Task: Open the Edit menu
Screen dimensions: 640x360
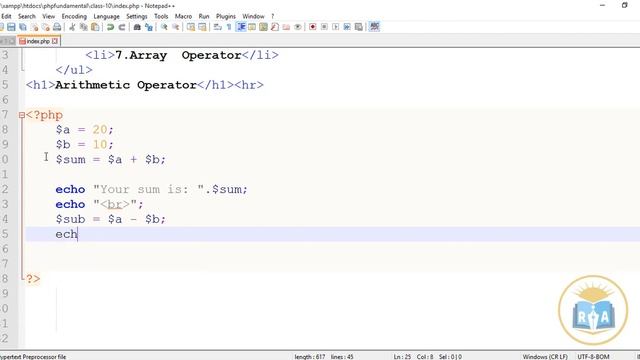Action: click(x=6, y=16)
